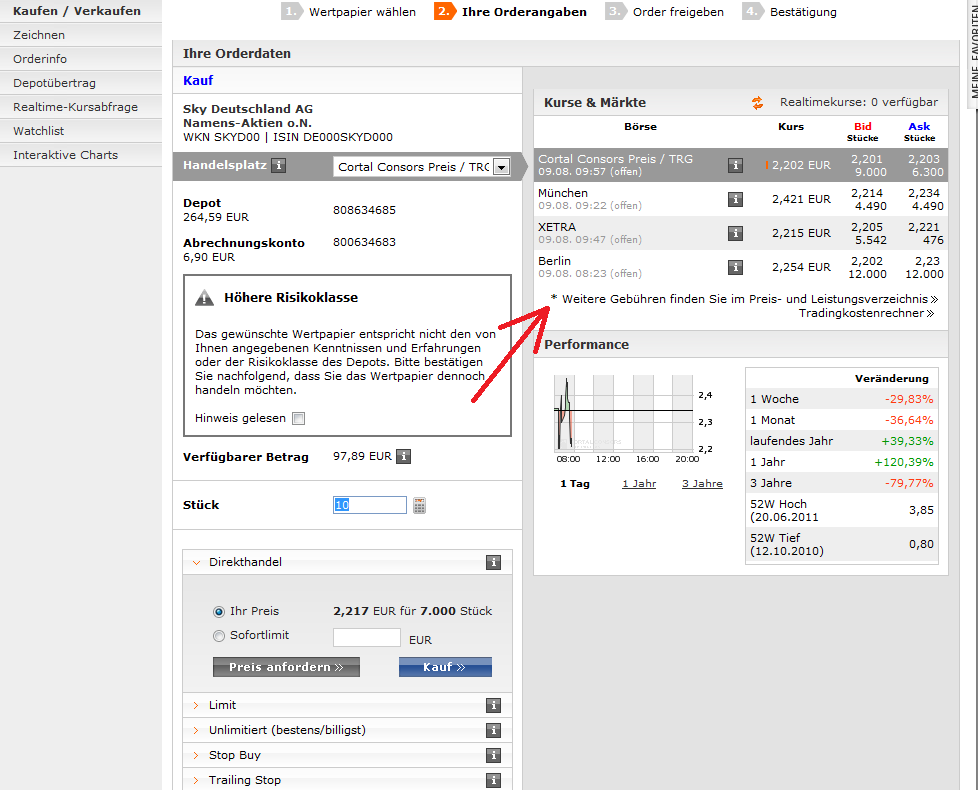Select the Sofortlimit radio button
Image resolution: width=978 pixels, height=790 pixels.
[219, 636]
